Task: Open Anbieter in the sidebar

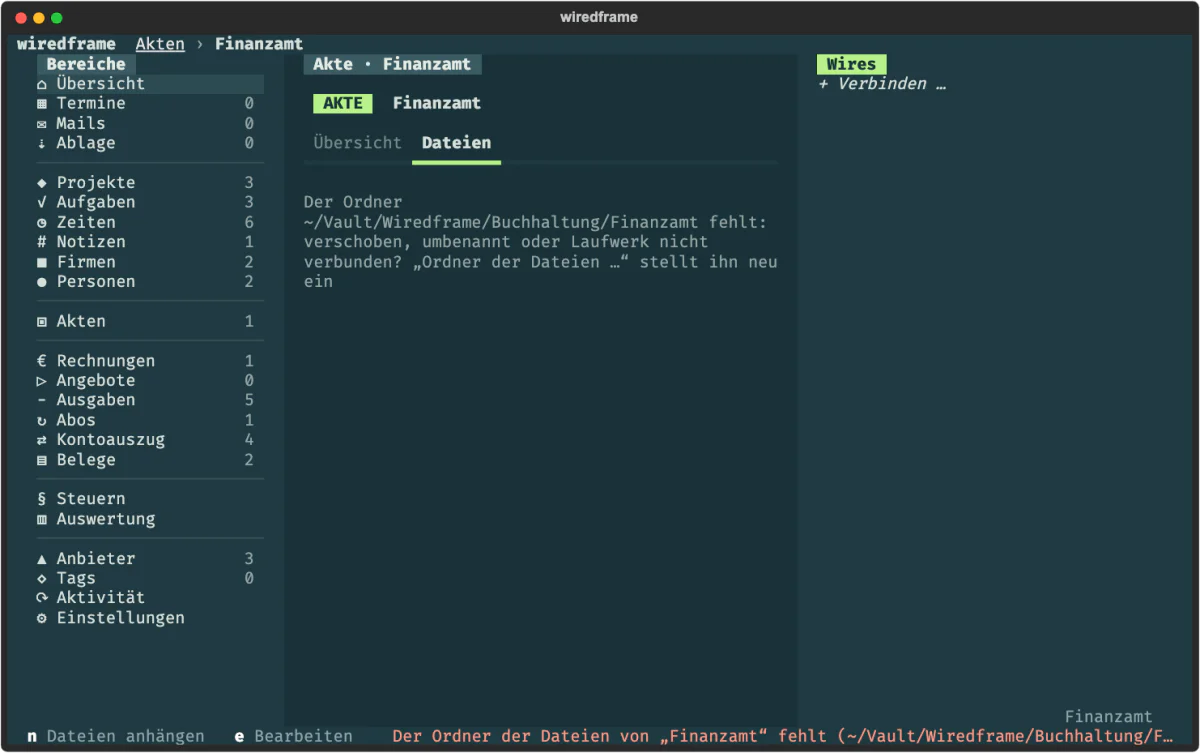Action: 150,559
